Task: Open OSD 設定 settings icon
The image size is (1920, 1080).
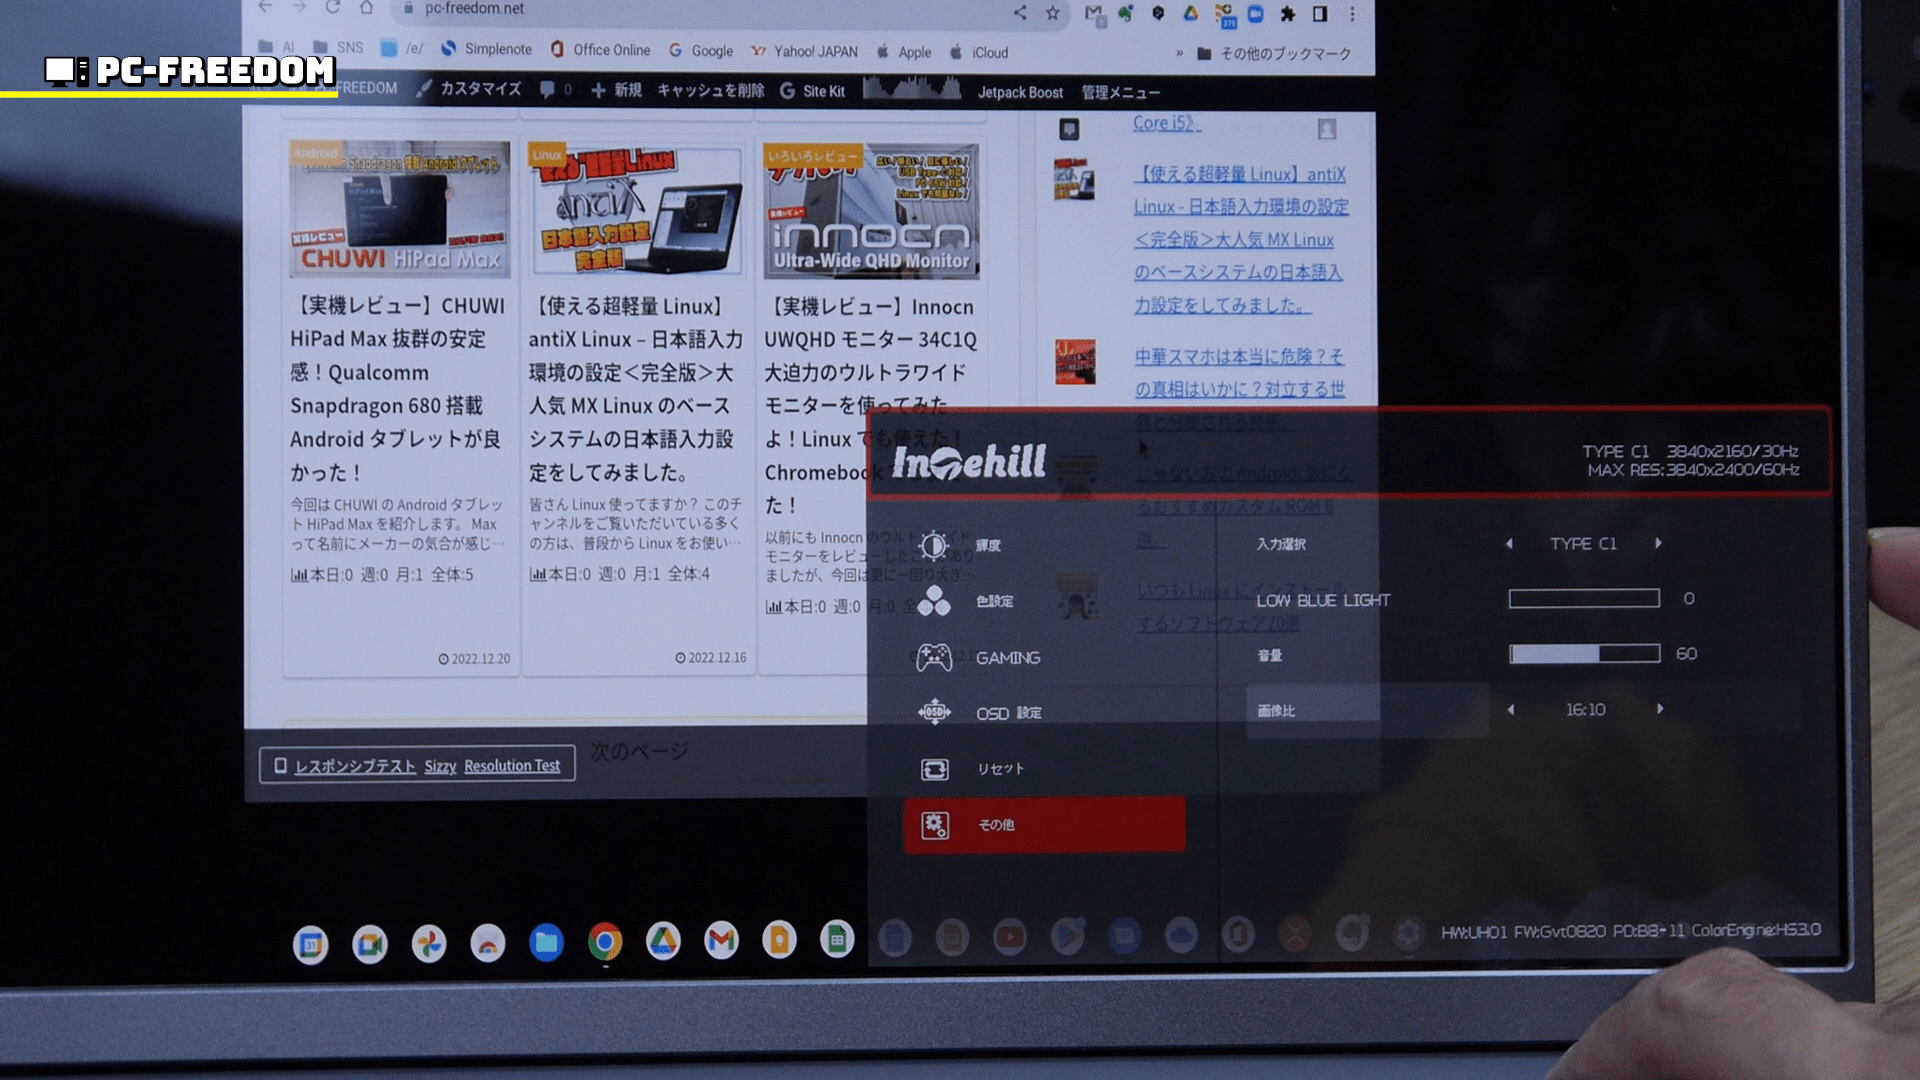Action: coord(934,712)
